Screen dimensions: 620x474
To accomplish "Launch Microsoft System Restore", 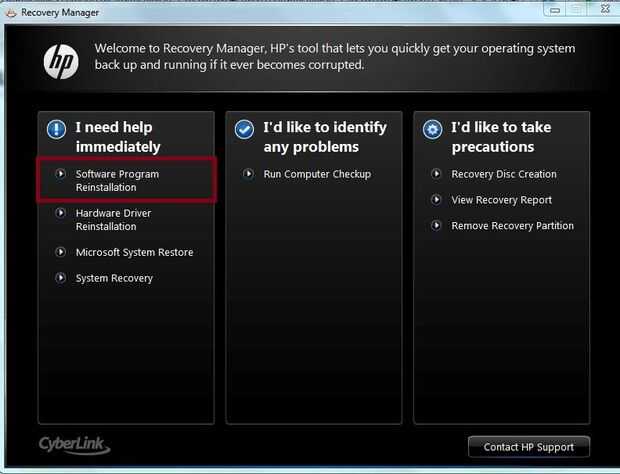I will click(x=134, y=252).
